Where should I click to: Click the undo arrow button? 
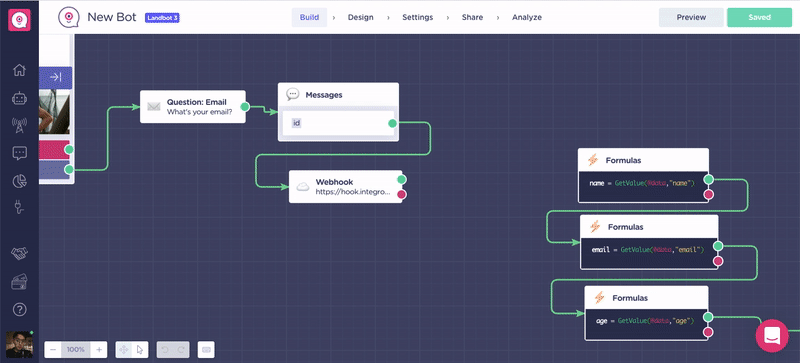point(165,350)
